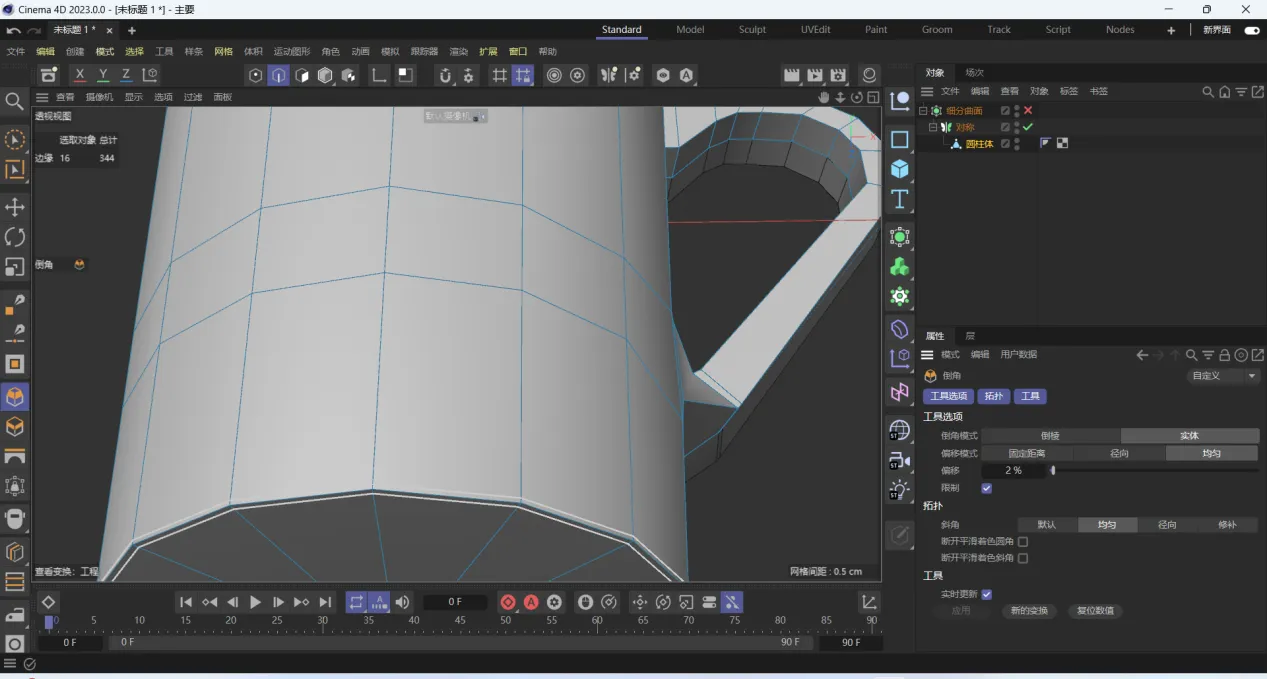Click the 复位数值 button

point(1095,611)
